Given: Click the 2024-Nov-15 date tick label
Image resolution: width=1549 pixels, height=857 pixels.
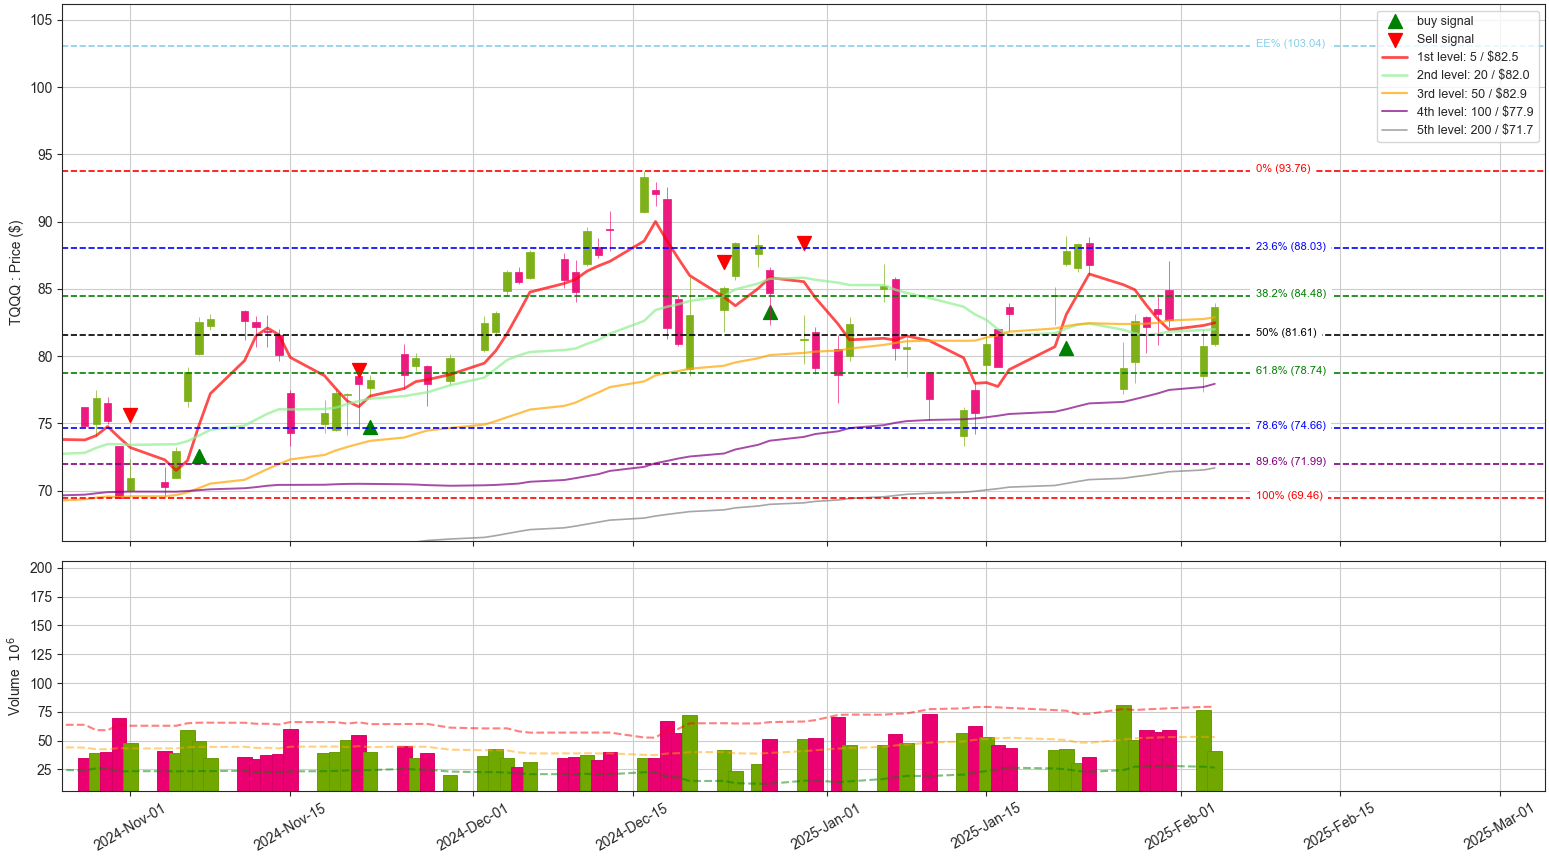Looking at the screenshot, I should (288, 826).
